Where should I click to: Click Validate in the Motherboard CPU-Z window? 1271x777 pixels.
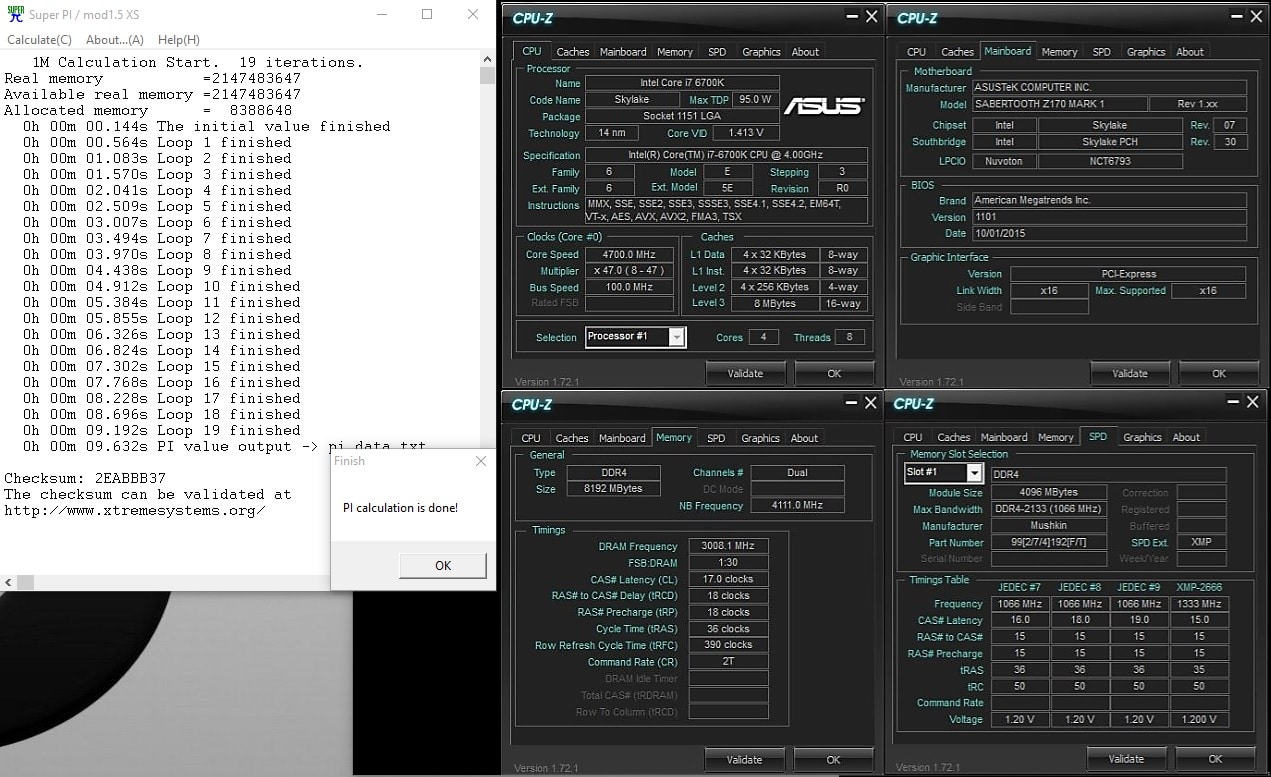tap(1130, 374)
